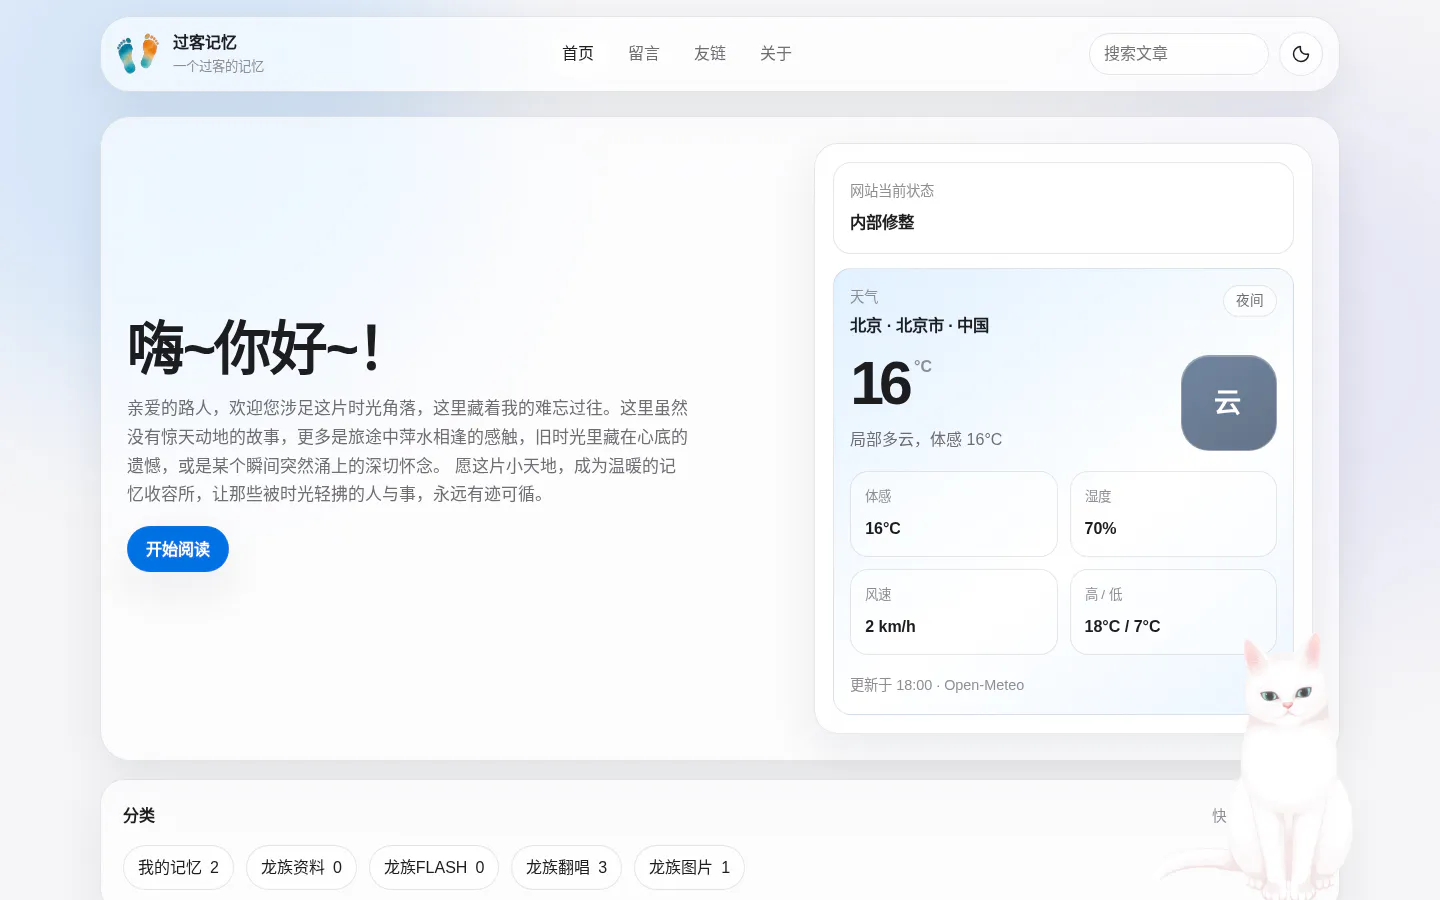Click the 更新于 18:00 · Open-Meteo text

point(937,685)
